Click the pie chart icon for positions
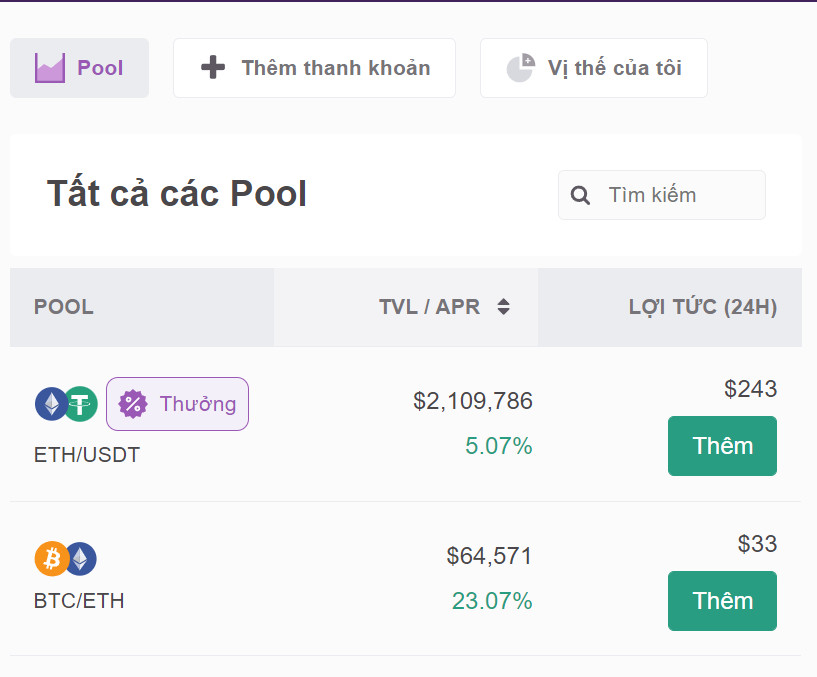The width and height of the screenshot is (817, 677). click(521, 68)
